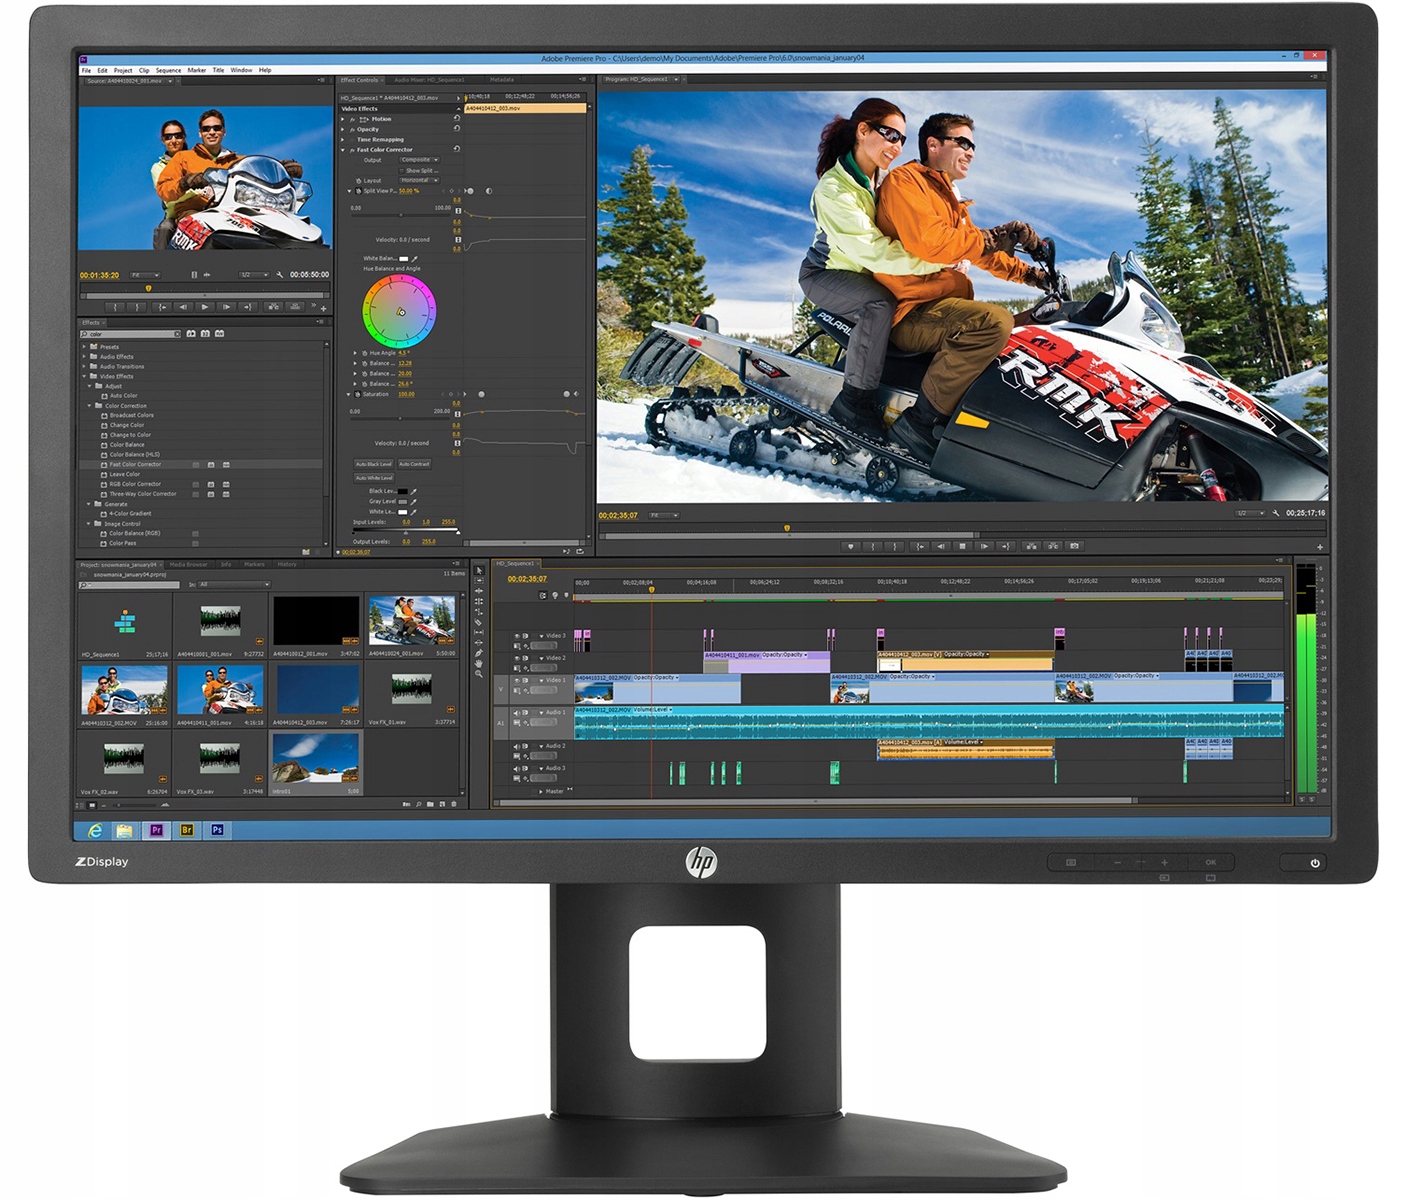Select the Zoom tool in the tools panel

[x=479, y=674]
